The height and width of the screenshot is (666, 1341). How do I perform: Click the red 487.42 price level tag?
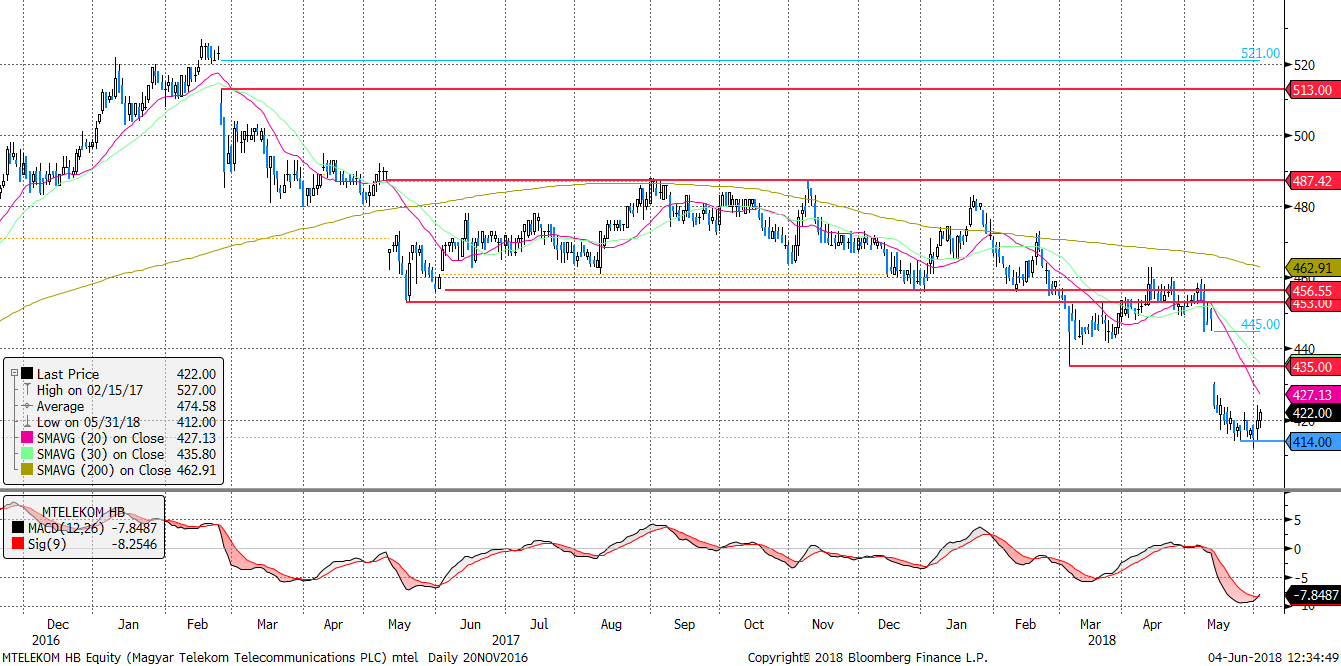pos(1312,181)
